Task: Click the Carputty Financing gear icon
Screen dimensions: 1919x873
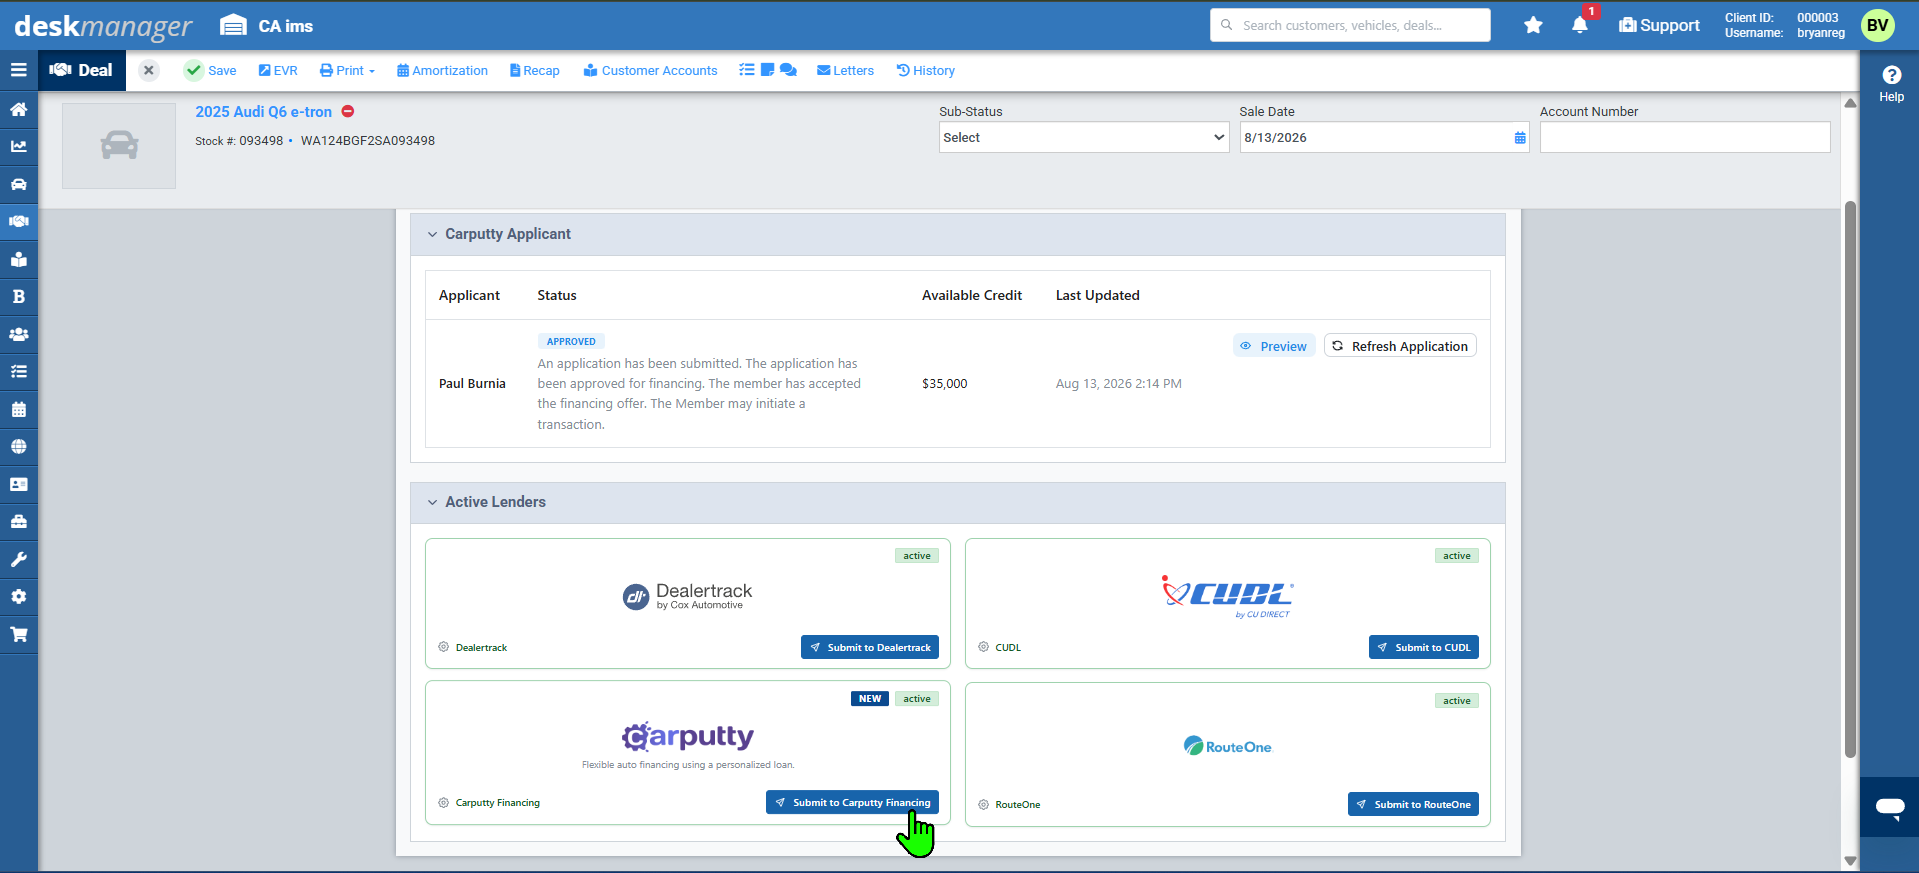Action: click(444, 802)
